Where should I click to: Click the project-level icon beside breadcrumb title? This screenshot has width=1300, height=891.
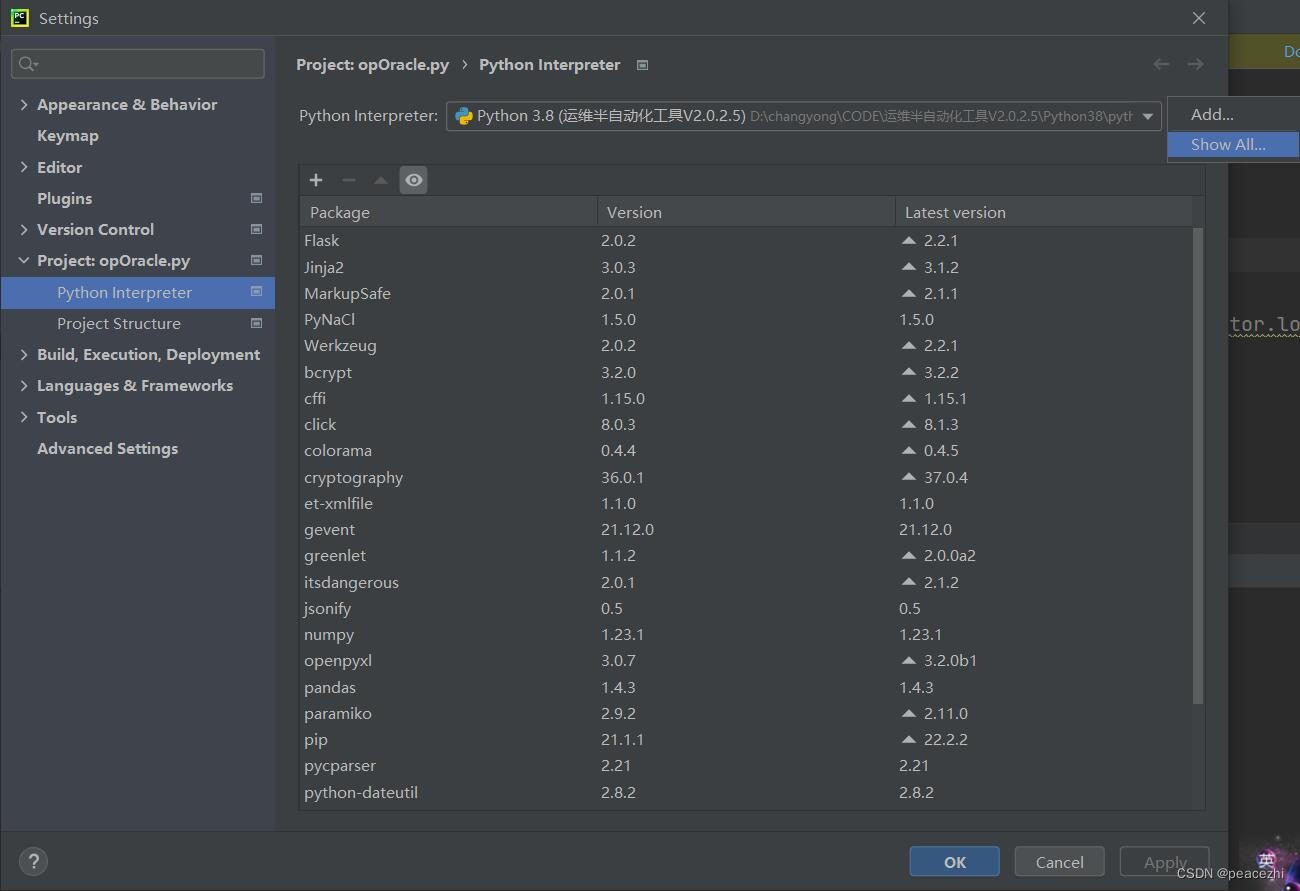click(x=643, y=65)
